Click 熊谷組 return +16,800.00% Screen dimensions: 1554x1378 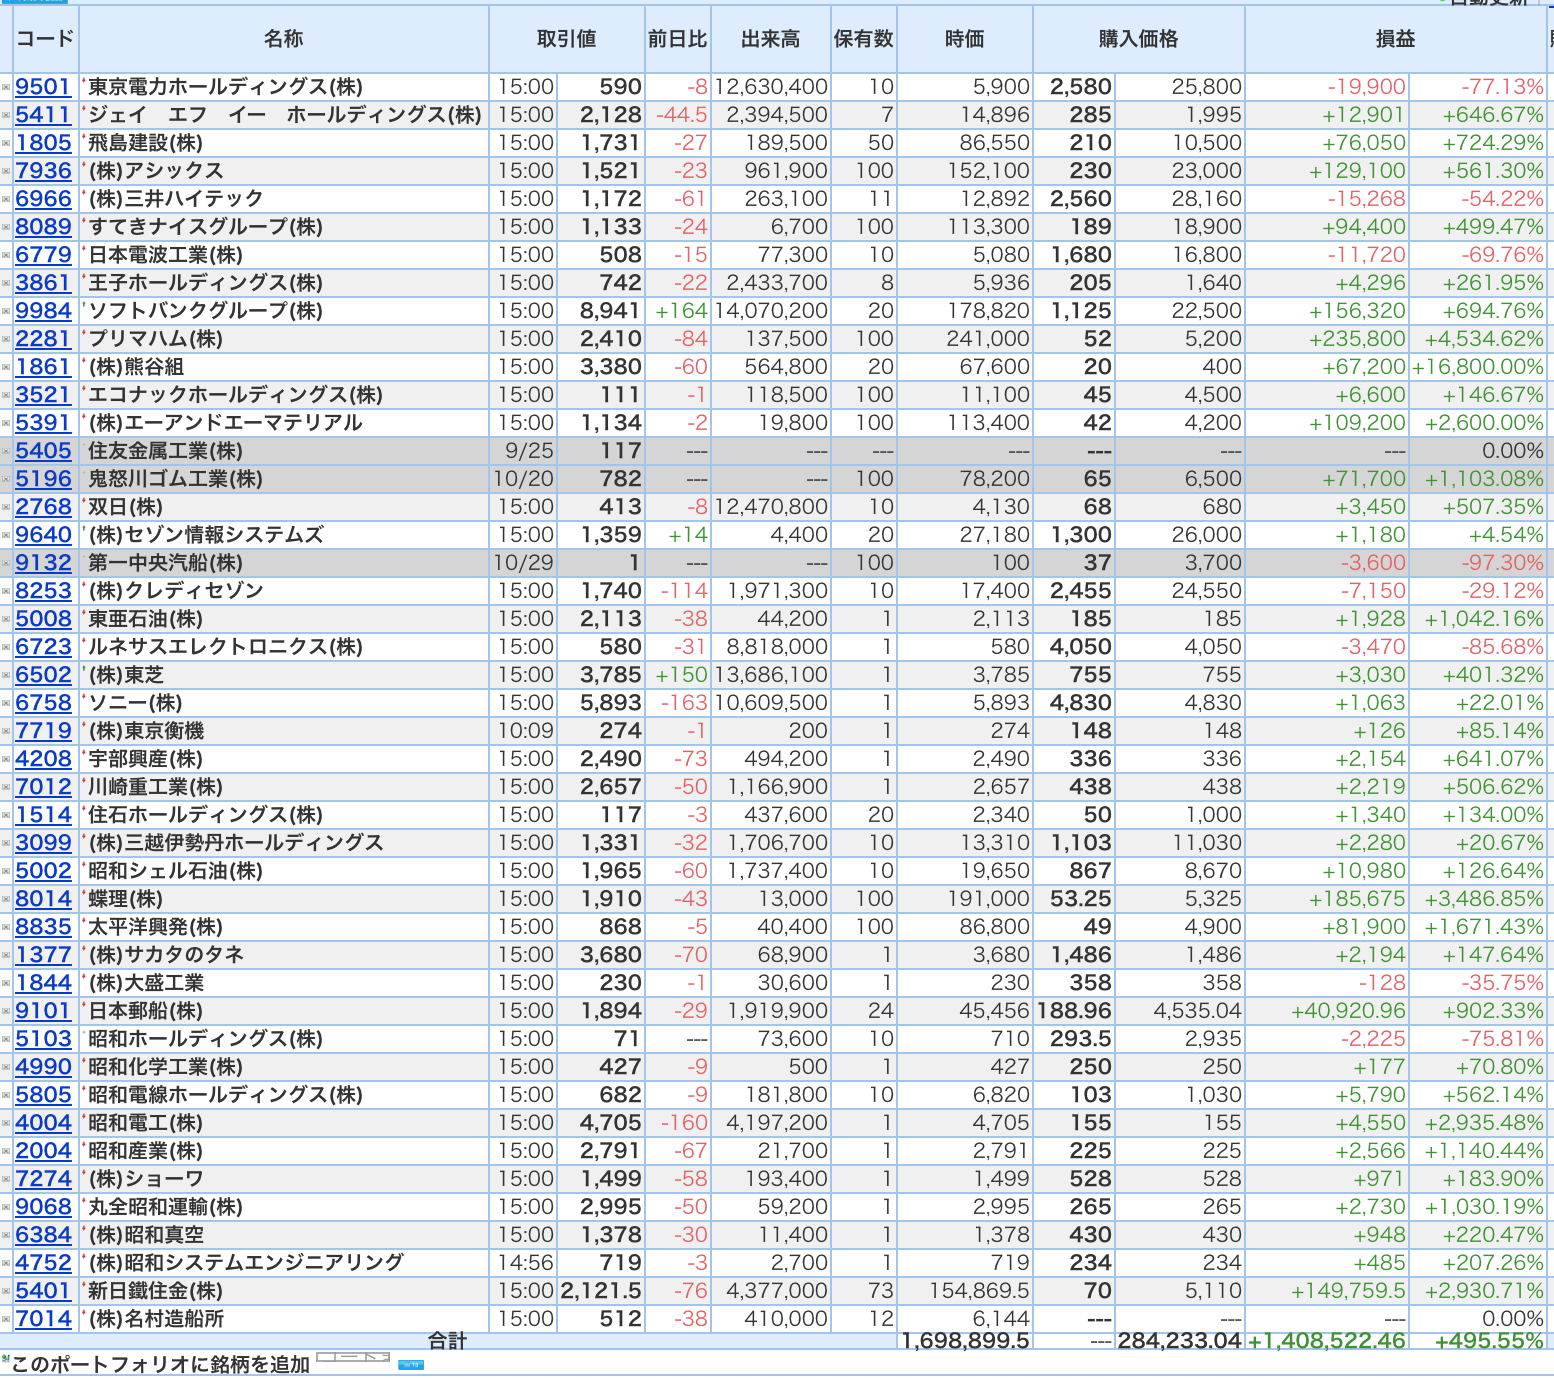point(1478,367)
